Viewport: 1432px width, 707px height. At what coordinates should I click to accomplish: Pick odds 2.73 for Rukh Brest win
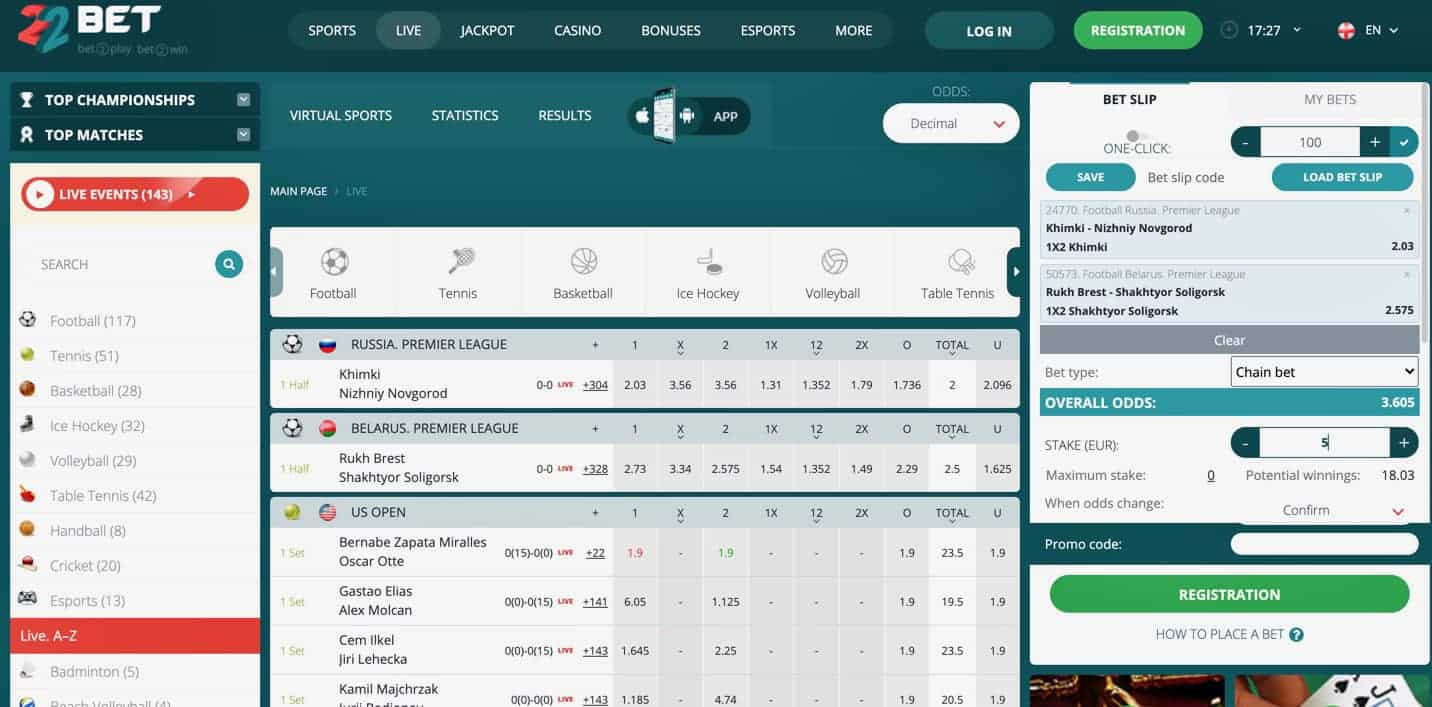tap(634, 469)
